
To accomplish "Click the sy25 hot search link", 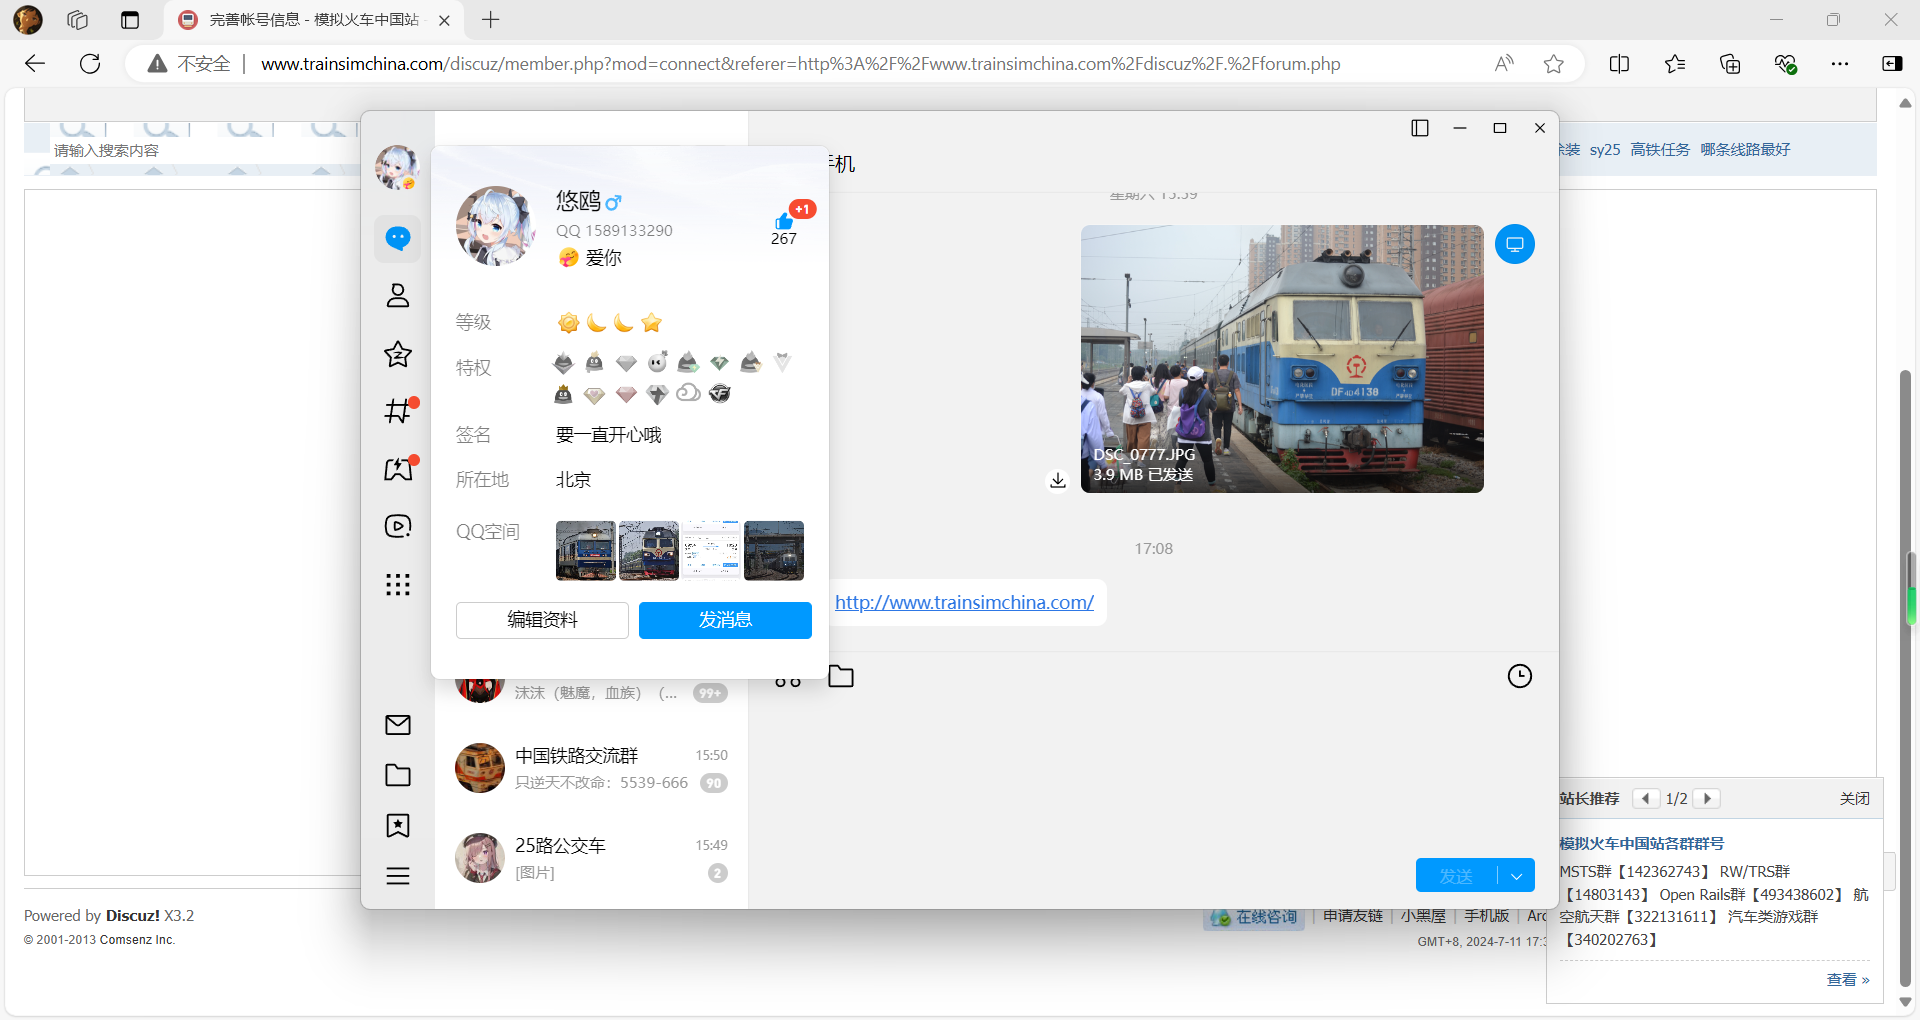I will coord(1605,149).
